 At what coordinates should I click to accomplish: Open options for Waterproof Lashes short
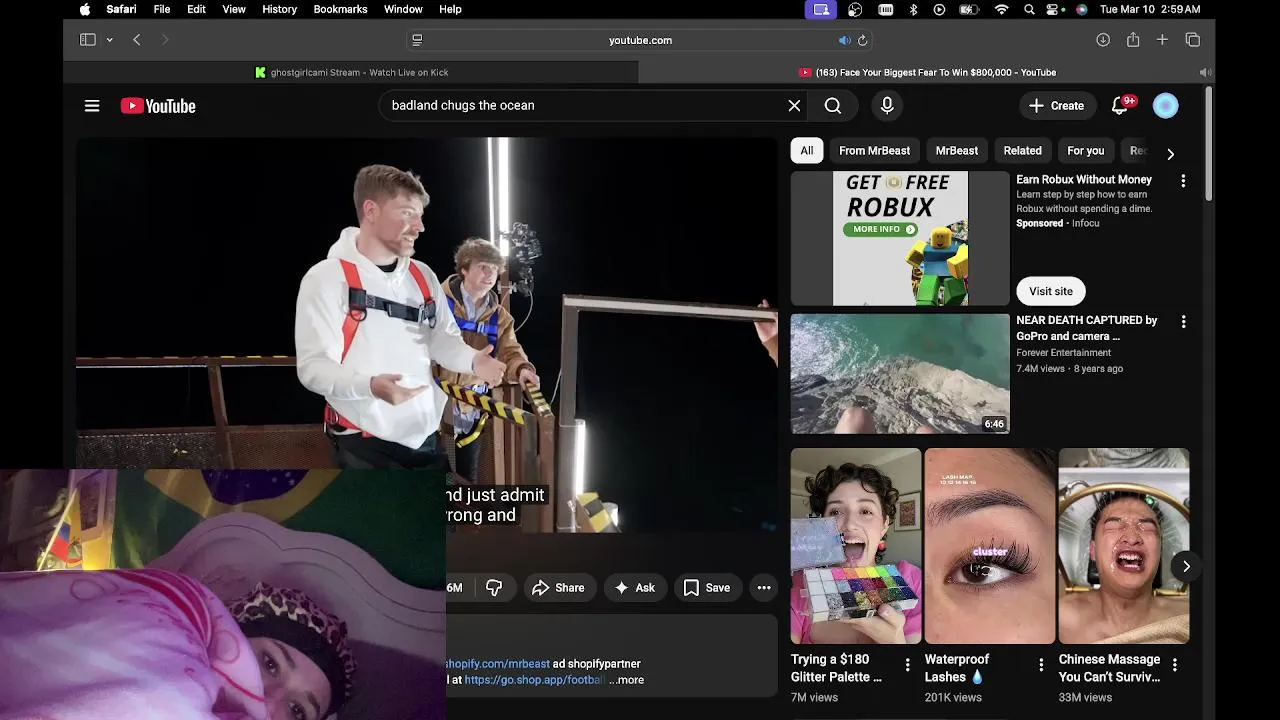(1041, 665)
